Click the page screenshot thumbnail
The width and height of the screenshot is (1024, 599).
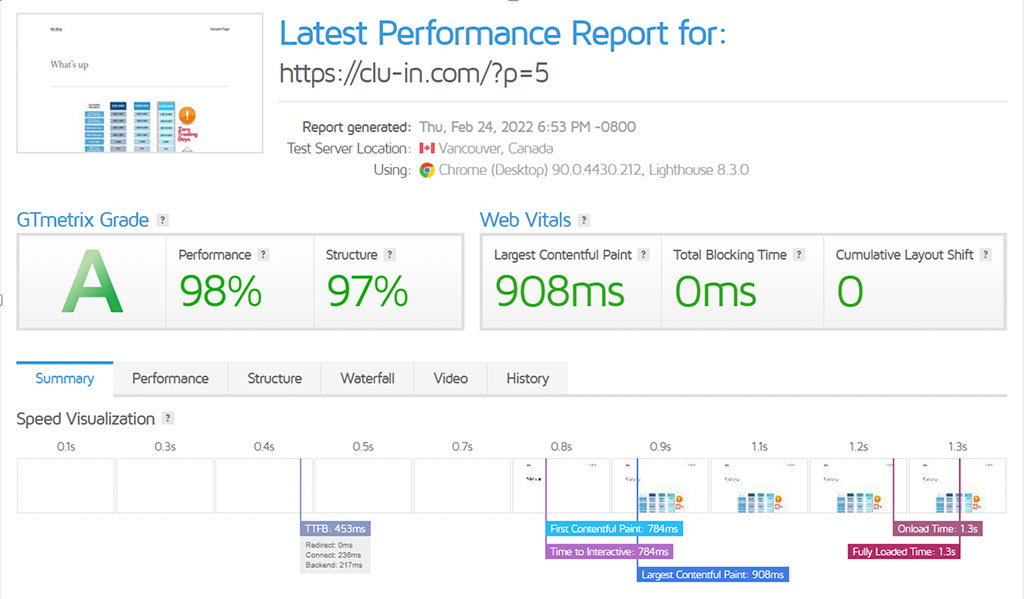pyautogui.click(x=140, y=83)
